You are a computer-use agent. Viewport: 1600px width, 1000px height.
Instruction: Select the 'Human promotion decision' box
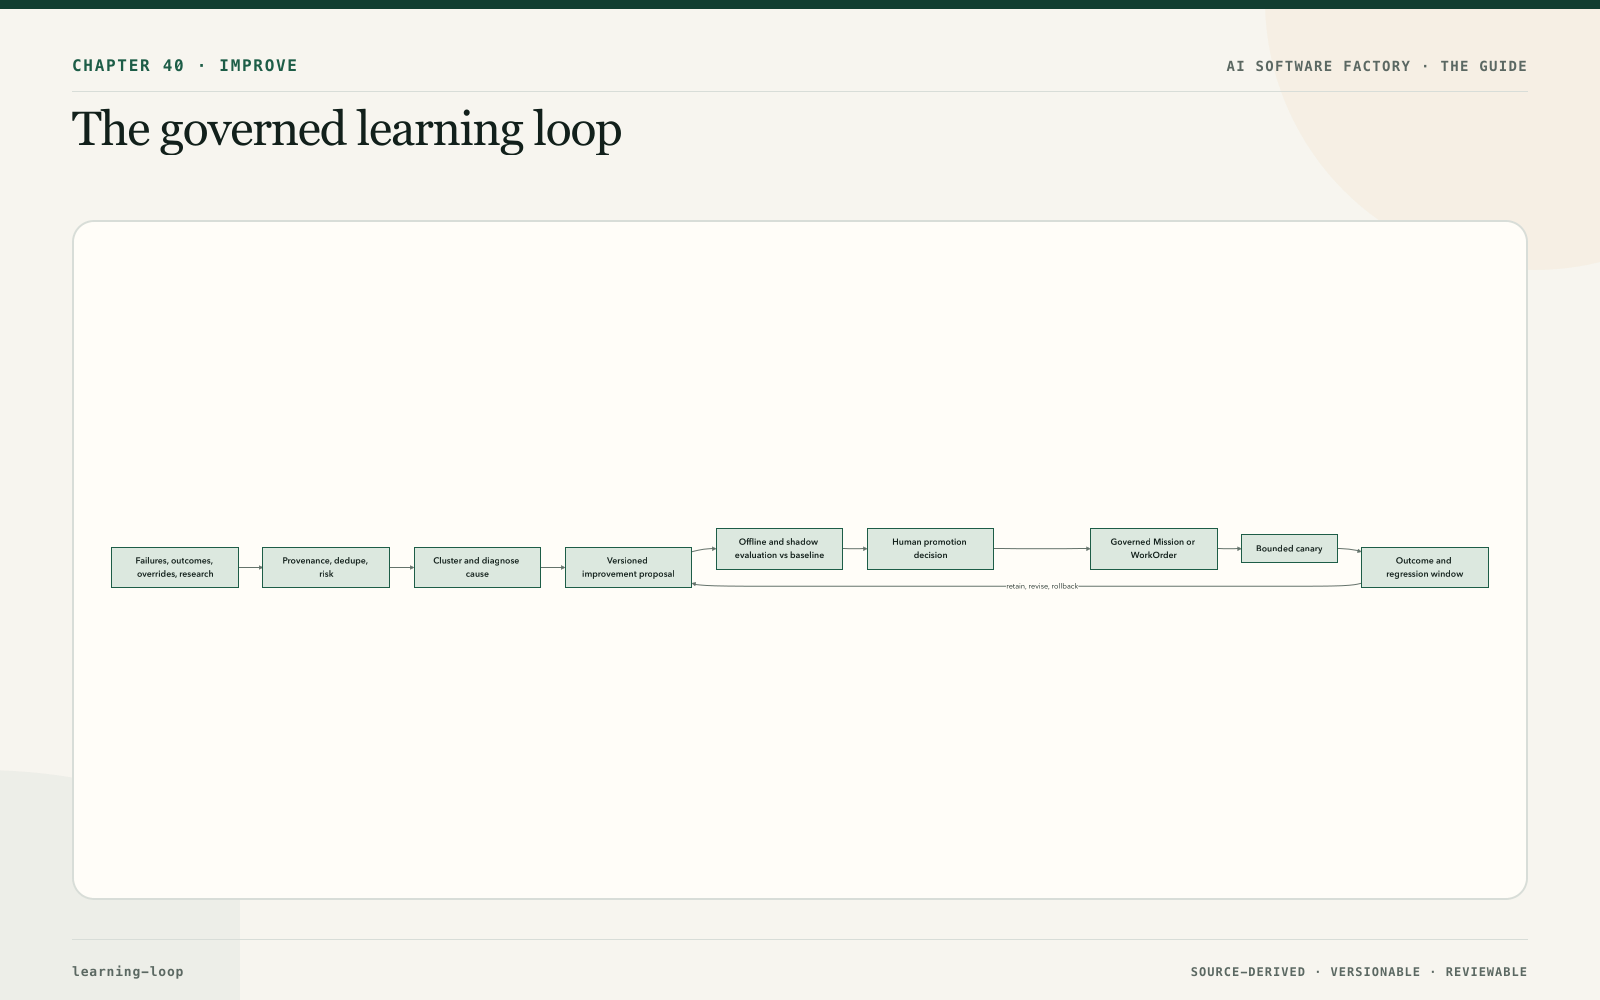point(930,549)
